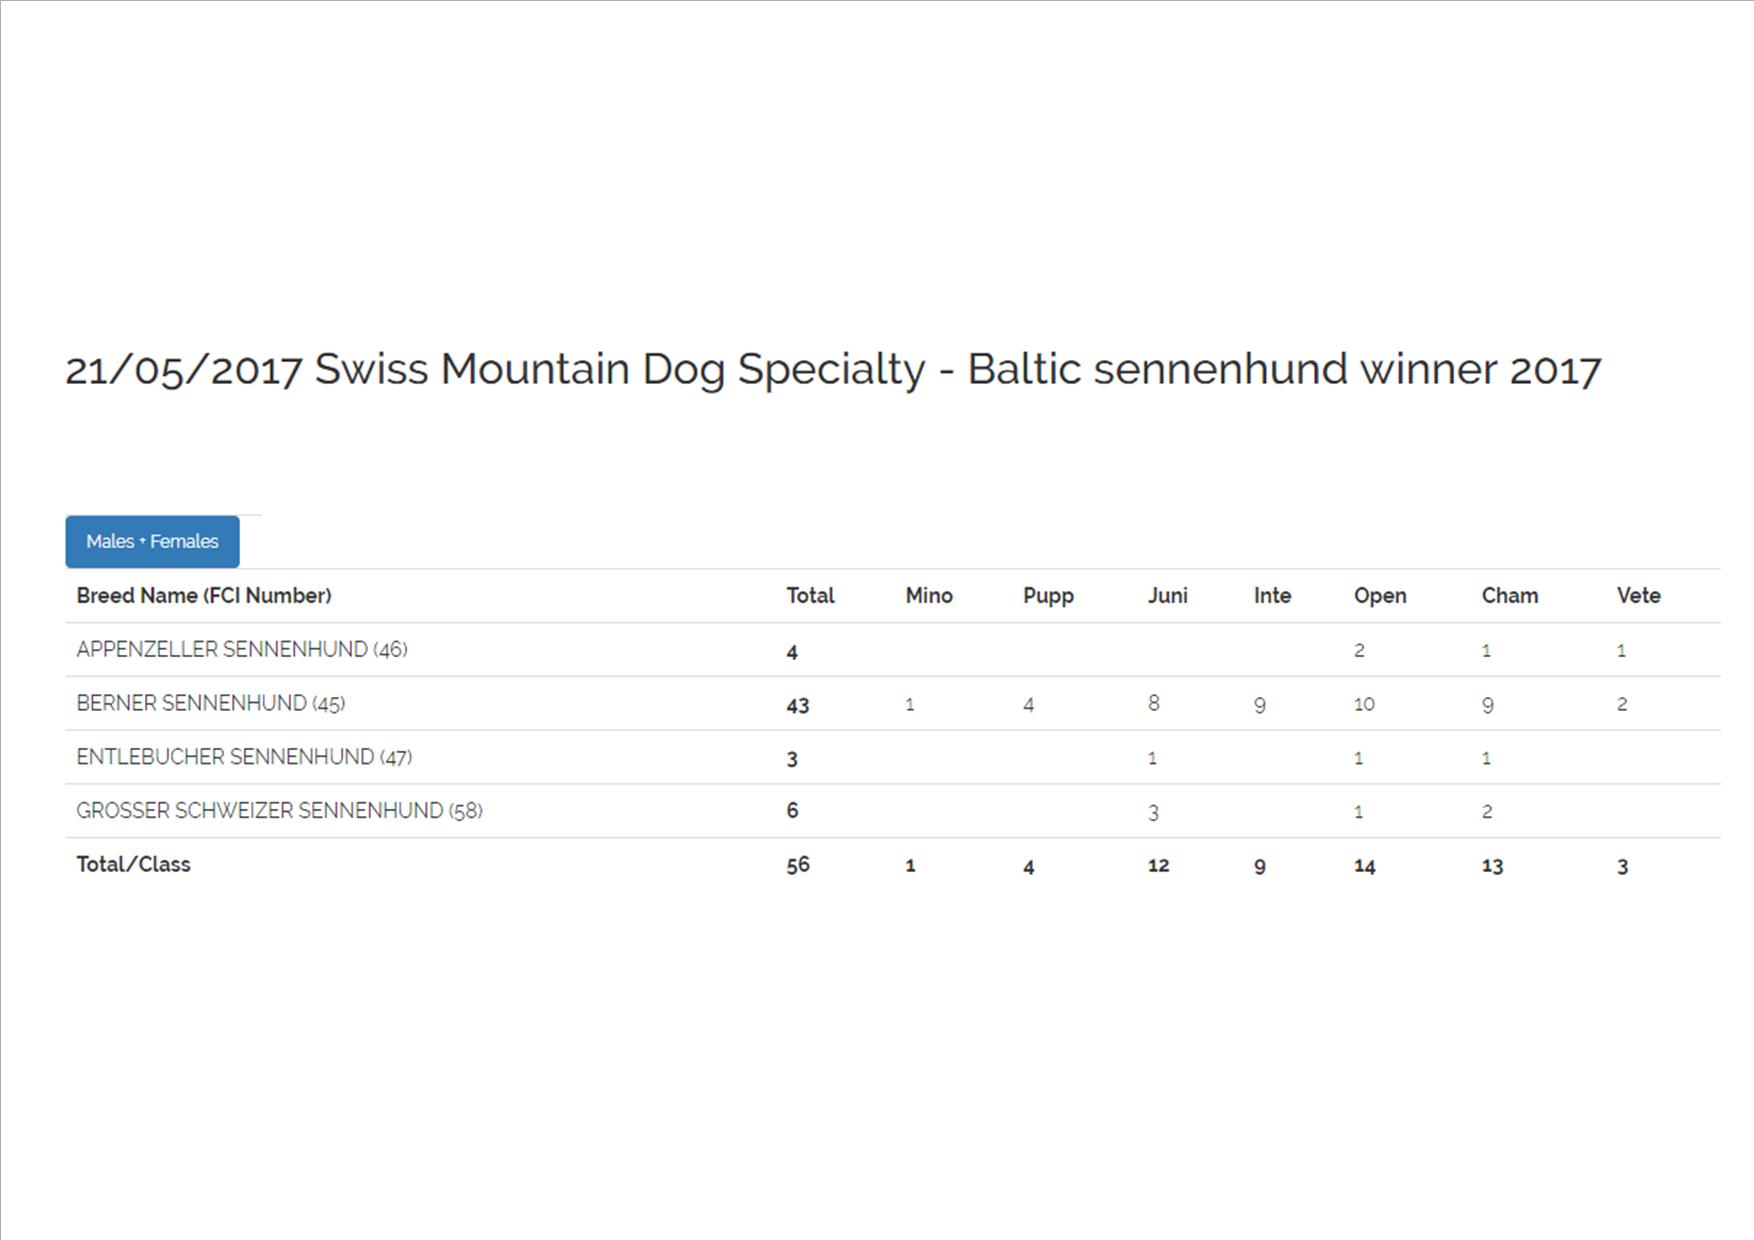Image resolution: width=1754 pixels, height=1240 pixels.
Task: Select the Juni class total 12
Action: pos(1158,866)
